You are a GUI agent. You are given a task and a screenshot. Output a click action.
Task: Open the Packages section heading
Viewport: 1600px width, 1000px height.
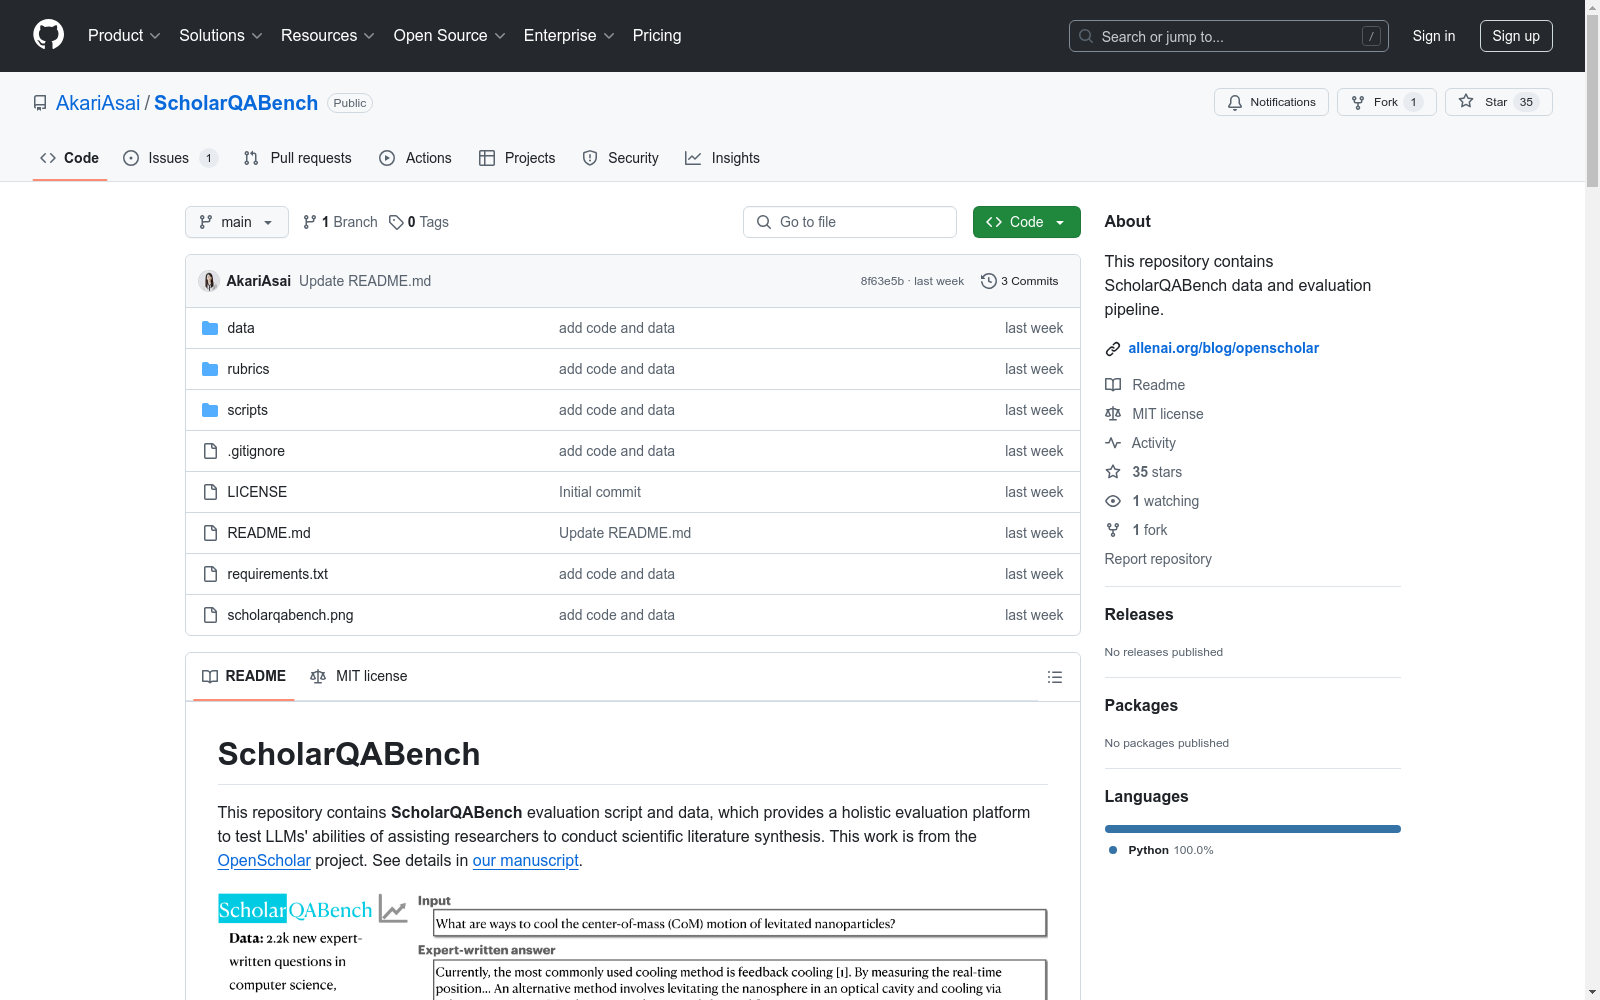1141,705
